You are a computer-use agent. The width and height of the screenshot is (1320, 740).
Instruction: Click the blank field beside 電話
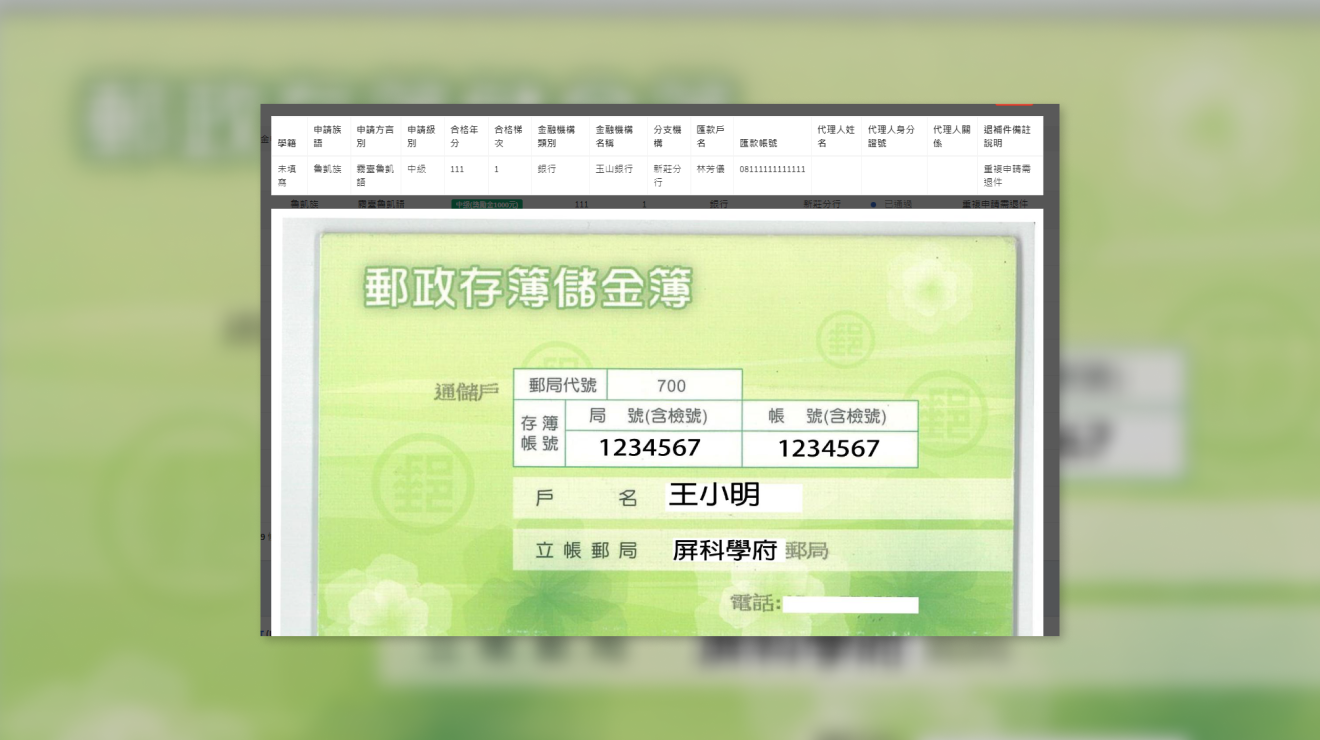[850, 605]
